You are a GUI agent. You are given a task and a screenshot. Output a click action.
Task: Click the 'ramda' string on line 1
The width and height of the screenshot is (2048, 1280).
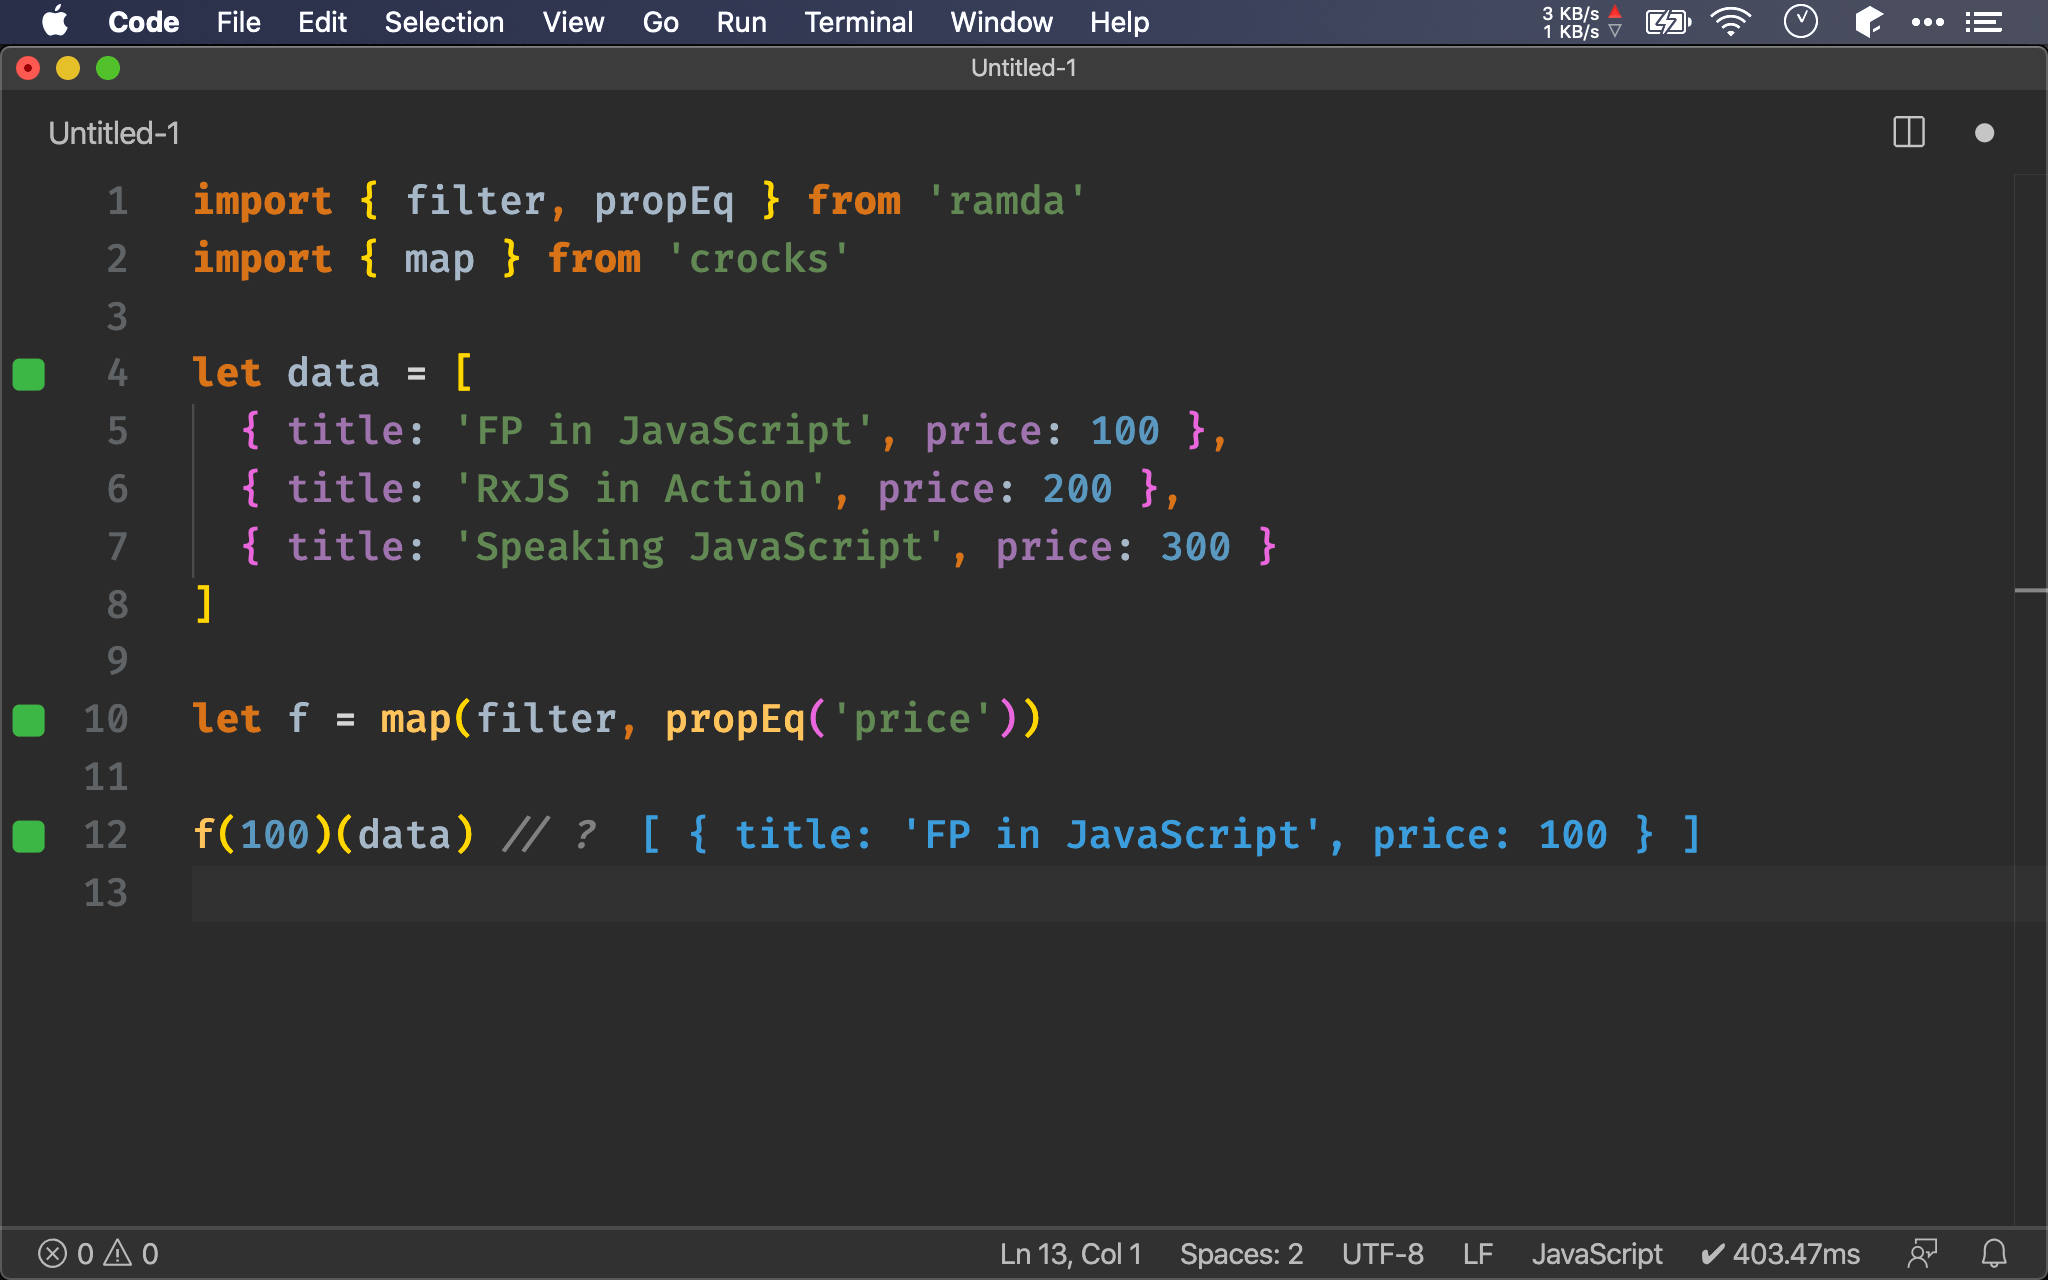point(1006,201)
